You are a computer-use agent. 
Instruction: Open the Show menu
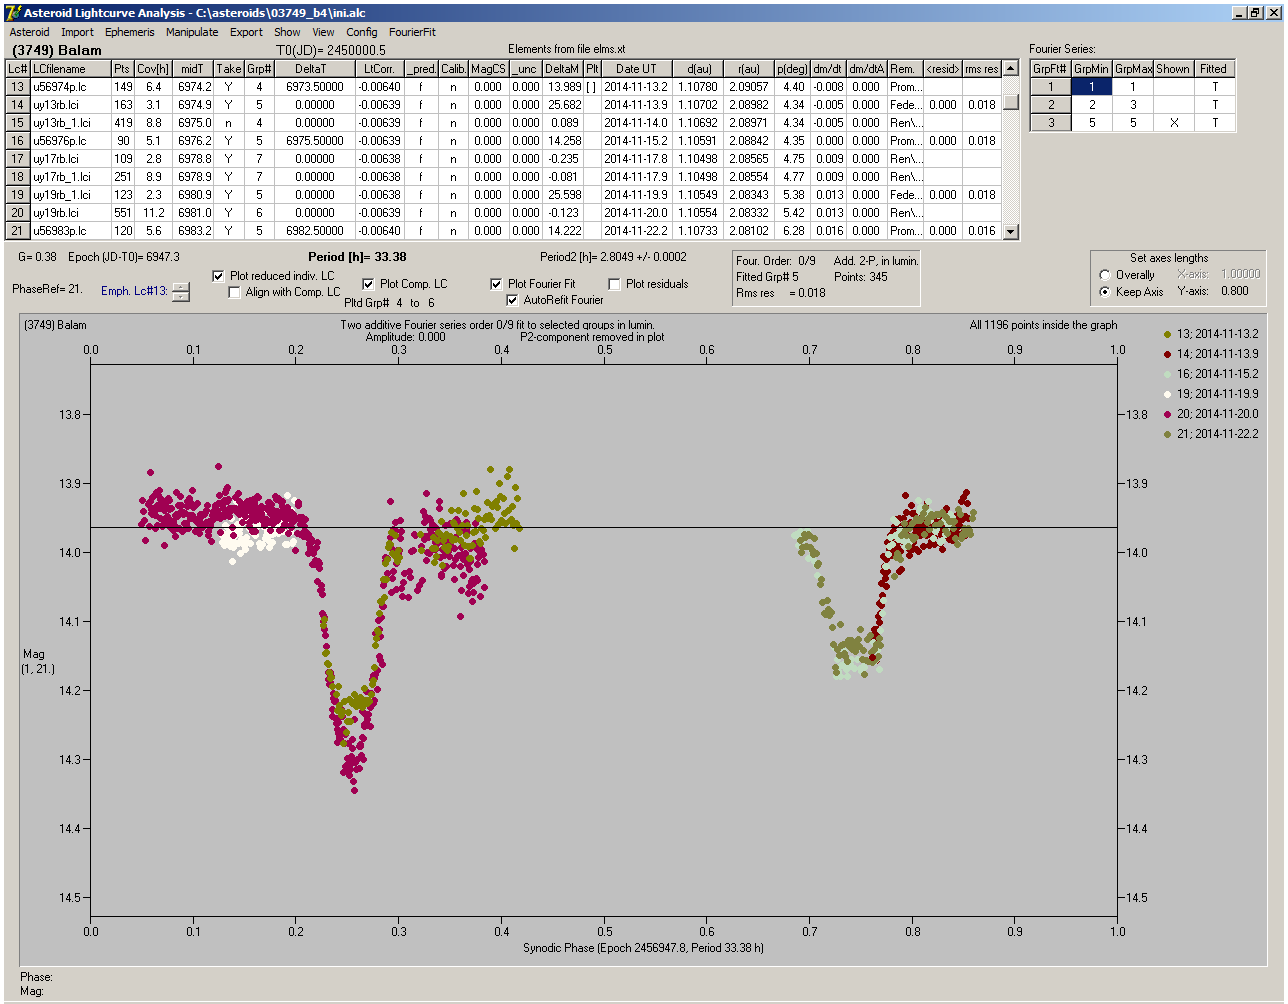point(287,32)
